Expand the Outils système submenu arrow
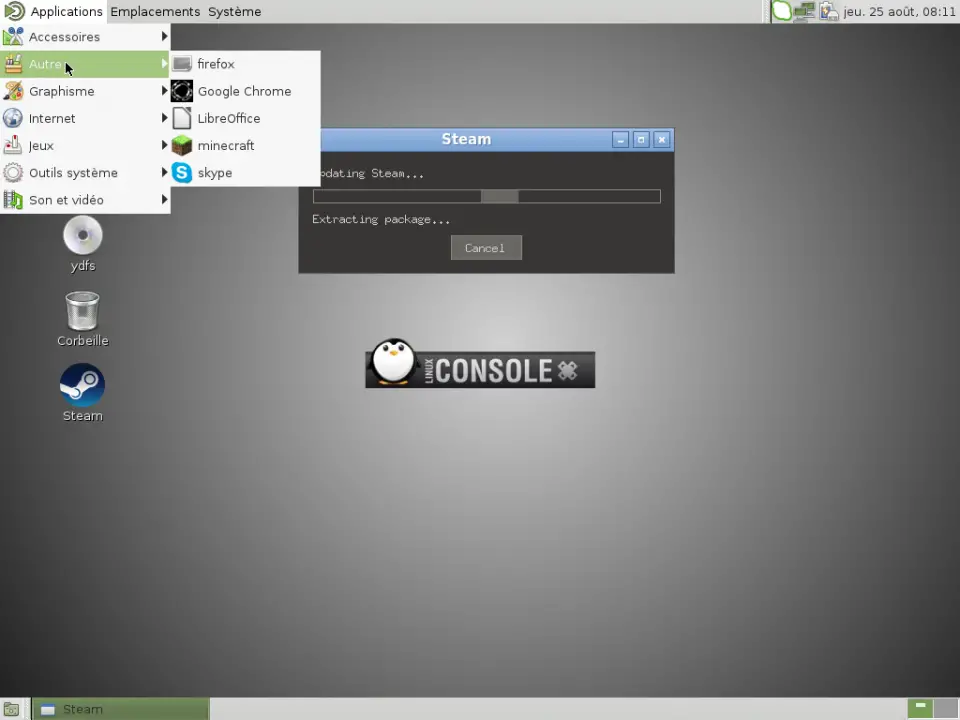The height and width of the screenshot is (720, 960). click(164, 173)
